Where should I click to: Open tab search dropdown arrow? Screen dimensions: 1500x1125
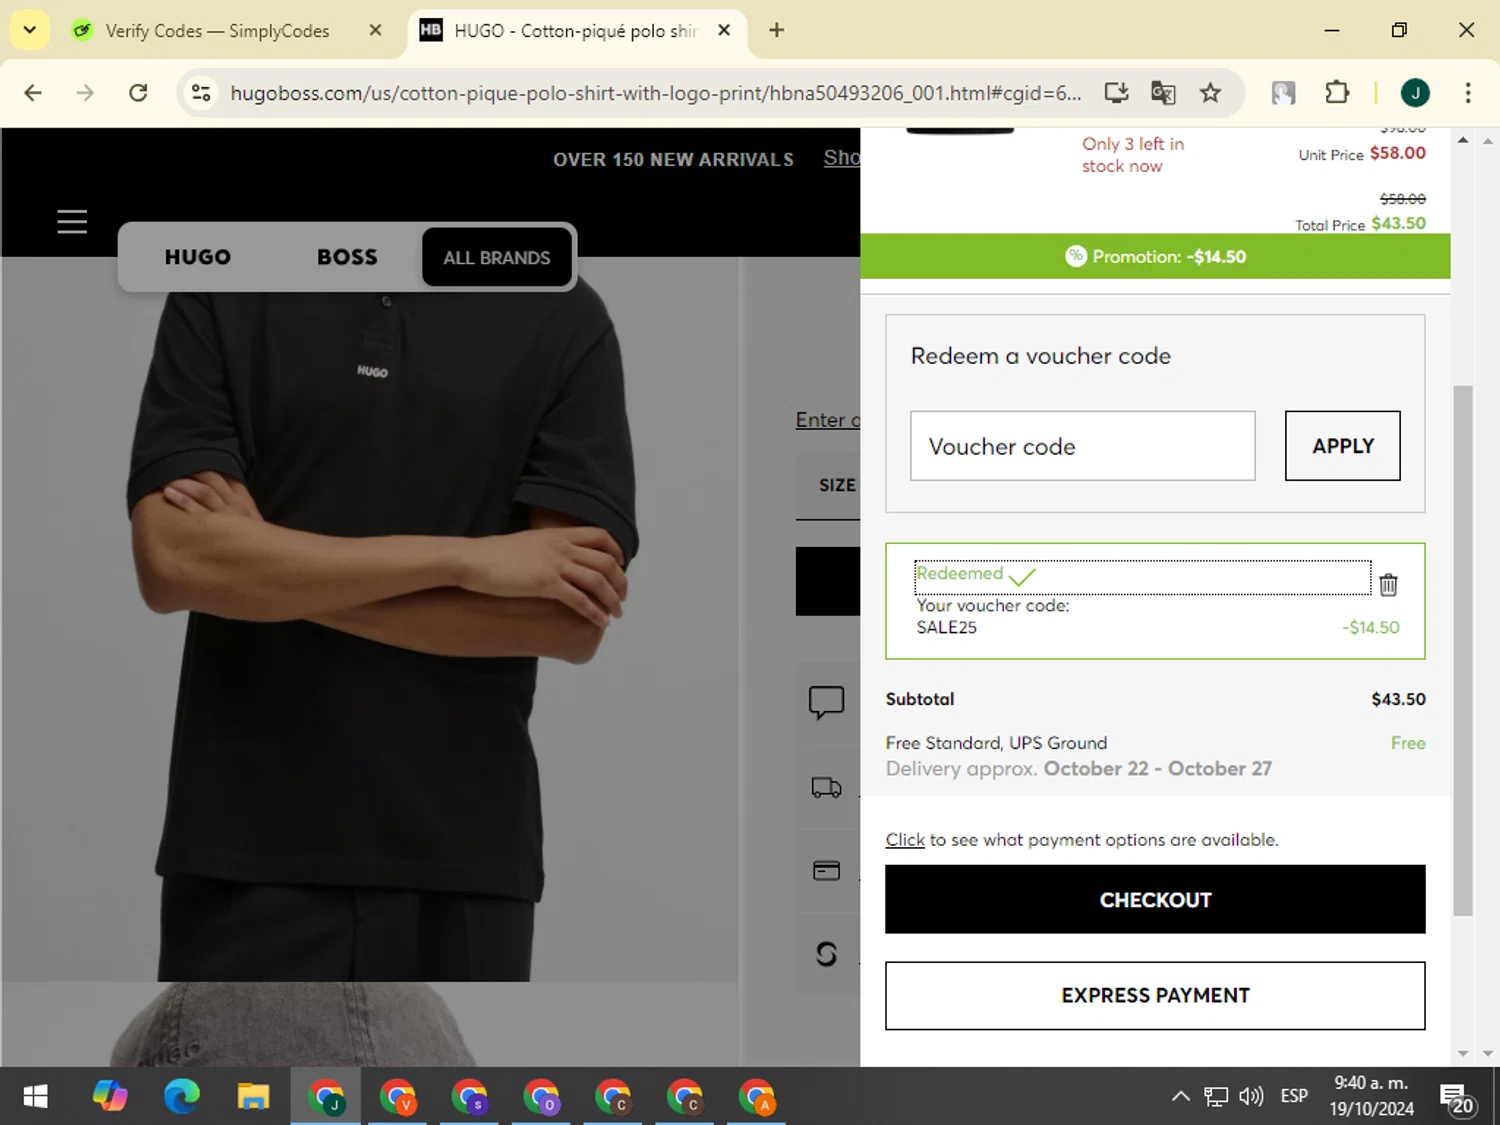coord(29,30)
